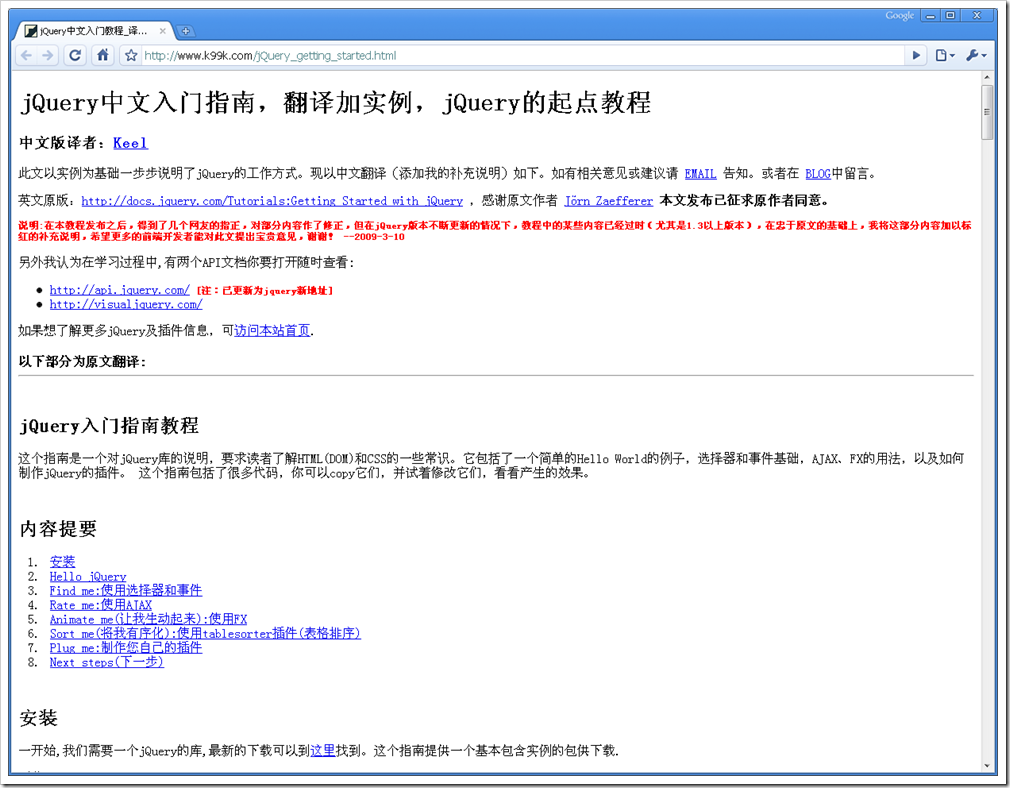Click the Go arrow in the address bar

tap(916, 55)
